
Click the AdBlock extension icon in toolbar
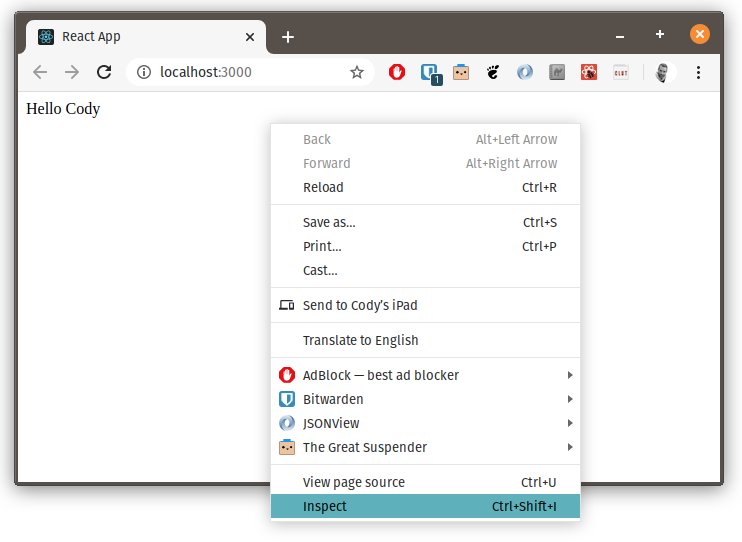click(397, 72)
